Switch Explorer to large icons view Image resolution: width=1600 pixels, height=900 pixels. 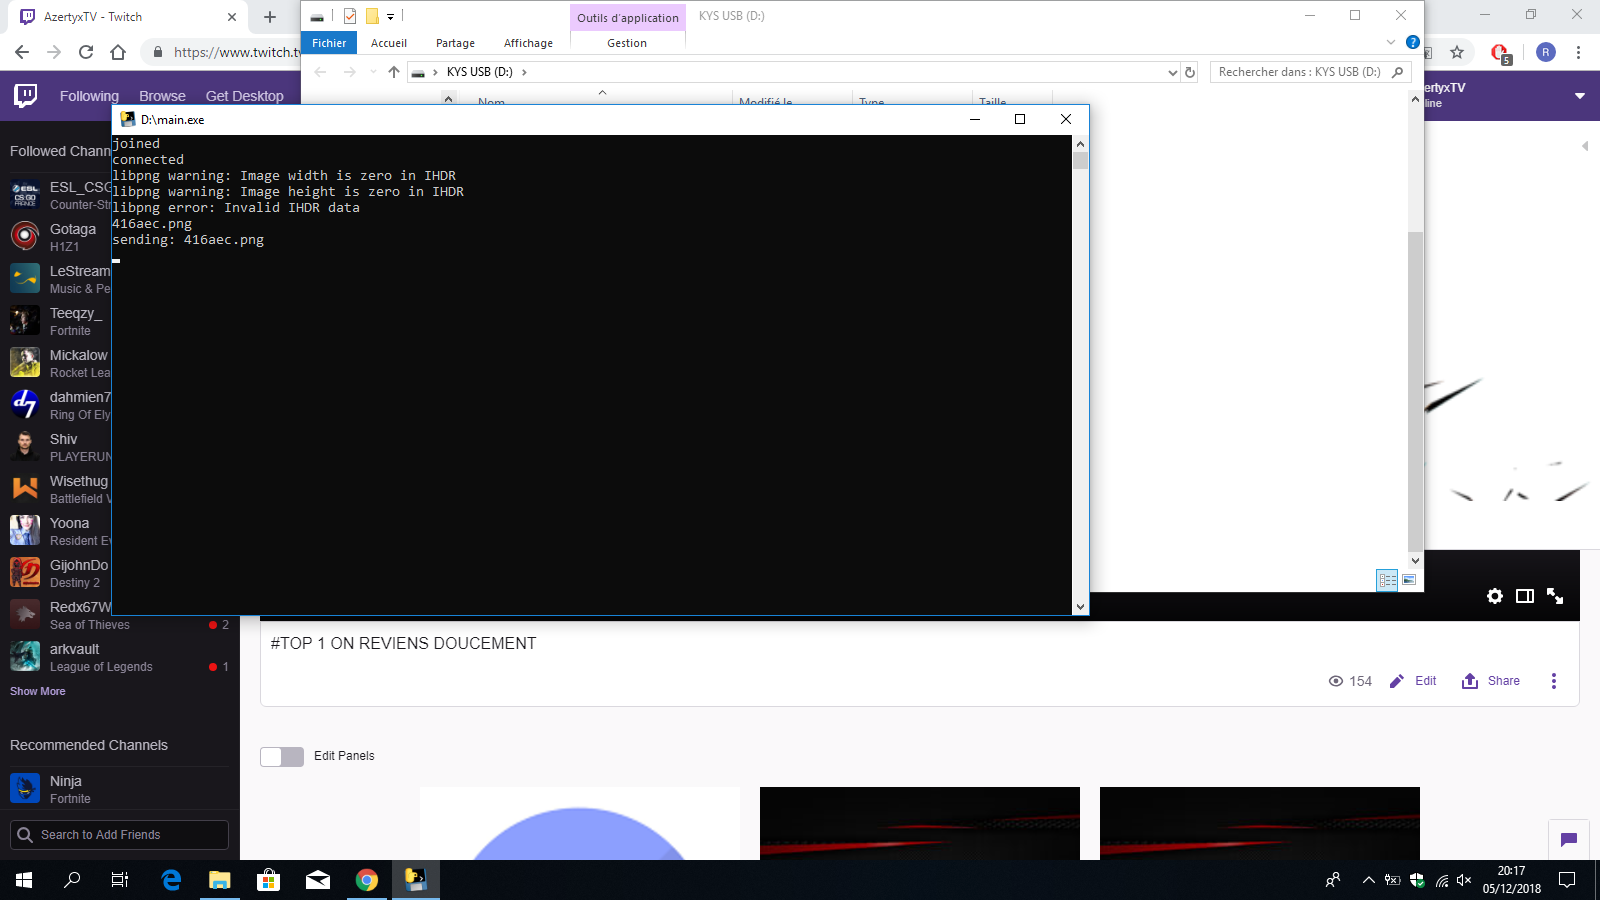click(x=1409, y=580)
